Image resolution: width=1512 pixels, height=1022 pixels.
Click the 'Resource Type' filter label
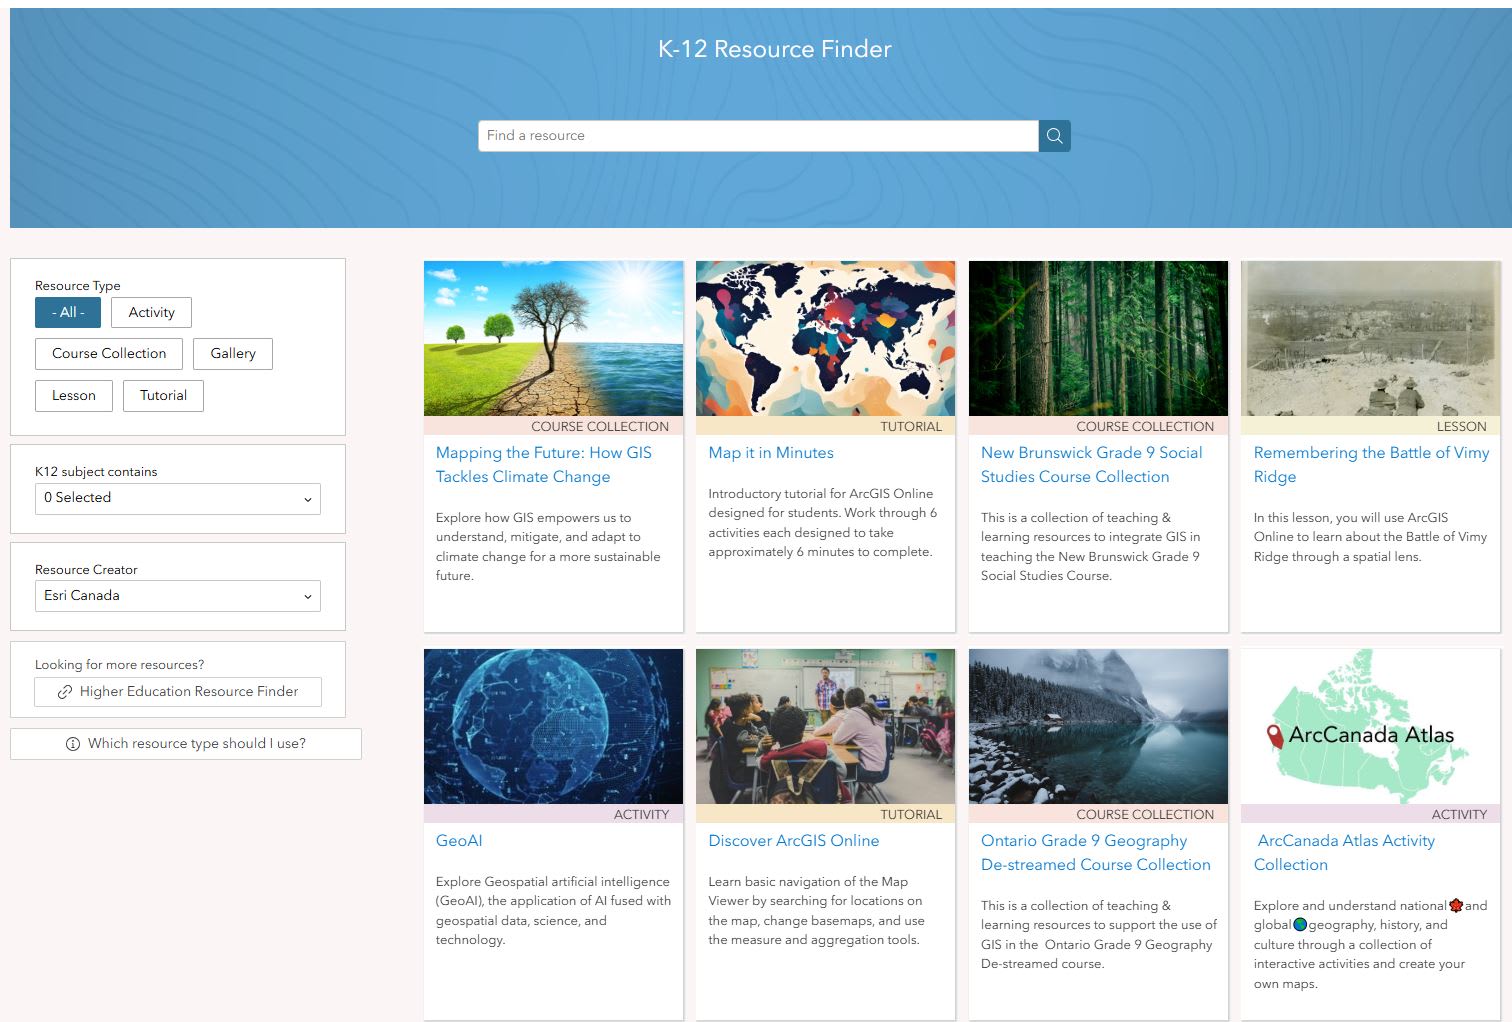pos(77,286)
